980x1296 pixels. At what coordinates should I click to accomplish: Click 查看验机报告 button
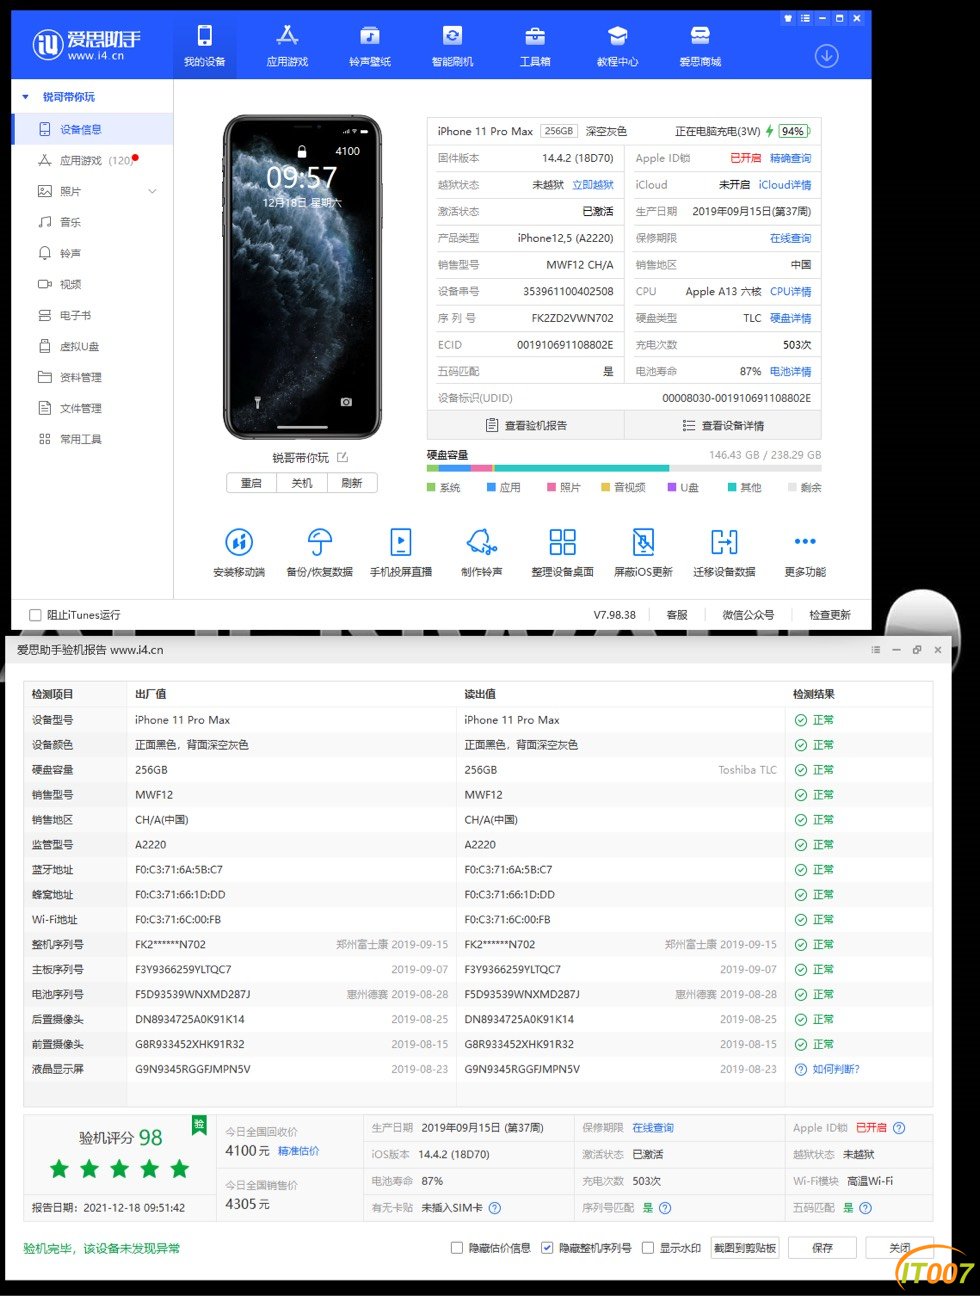526,425
